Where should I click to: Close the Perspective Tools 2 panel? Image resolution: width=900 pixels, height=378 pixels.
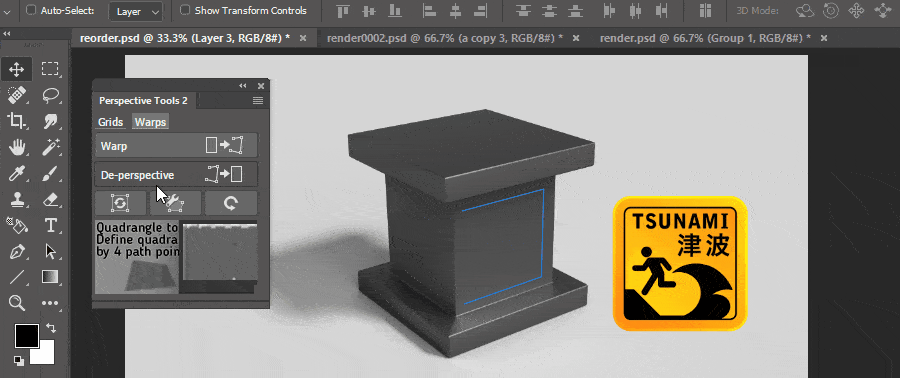261,85
